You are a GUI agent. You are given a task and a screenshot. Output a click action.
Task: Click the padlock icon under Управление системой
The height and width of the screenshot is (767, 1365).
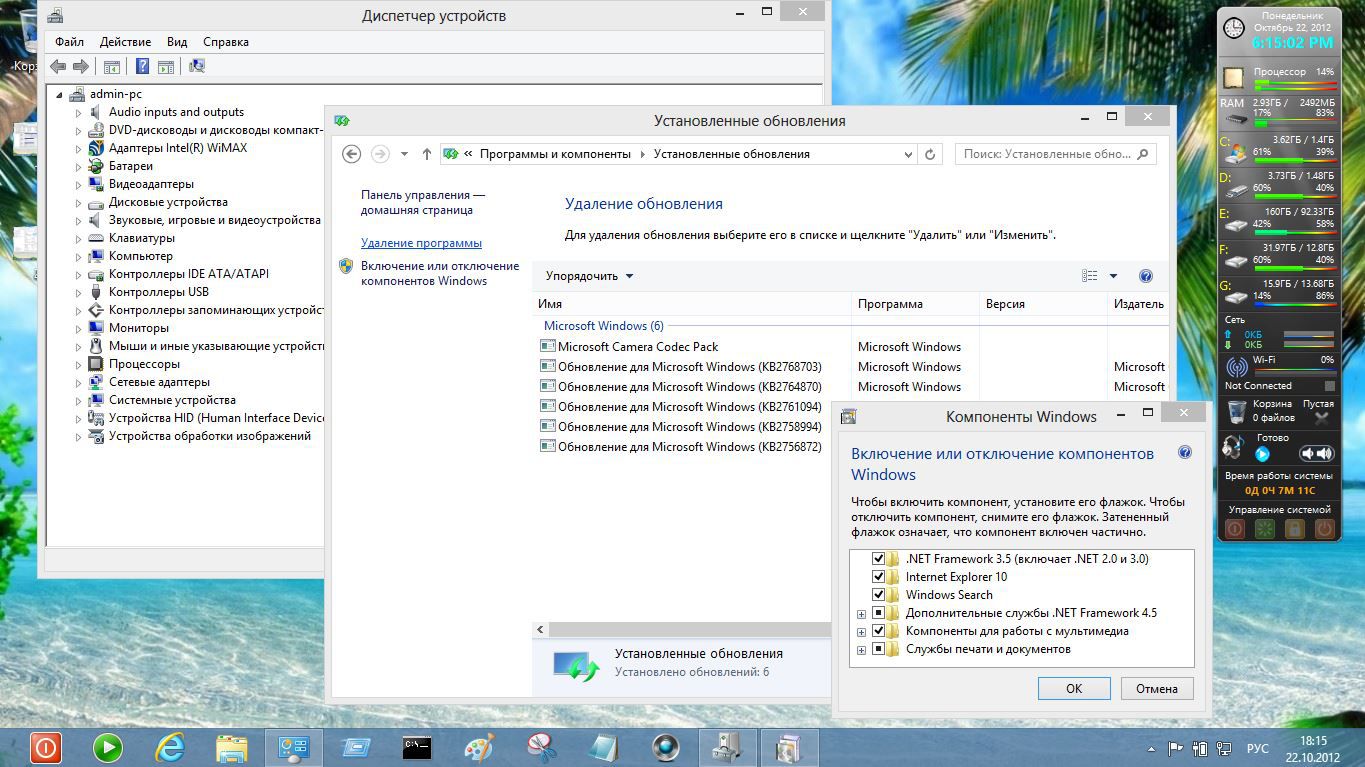[x=1295, y=529]
